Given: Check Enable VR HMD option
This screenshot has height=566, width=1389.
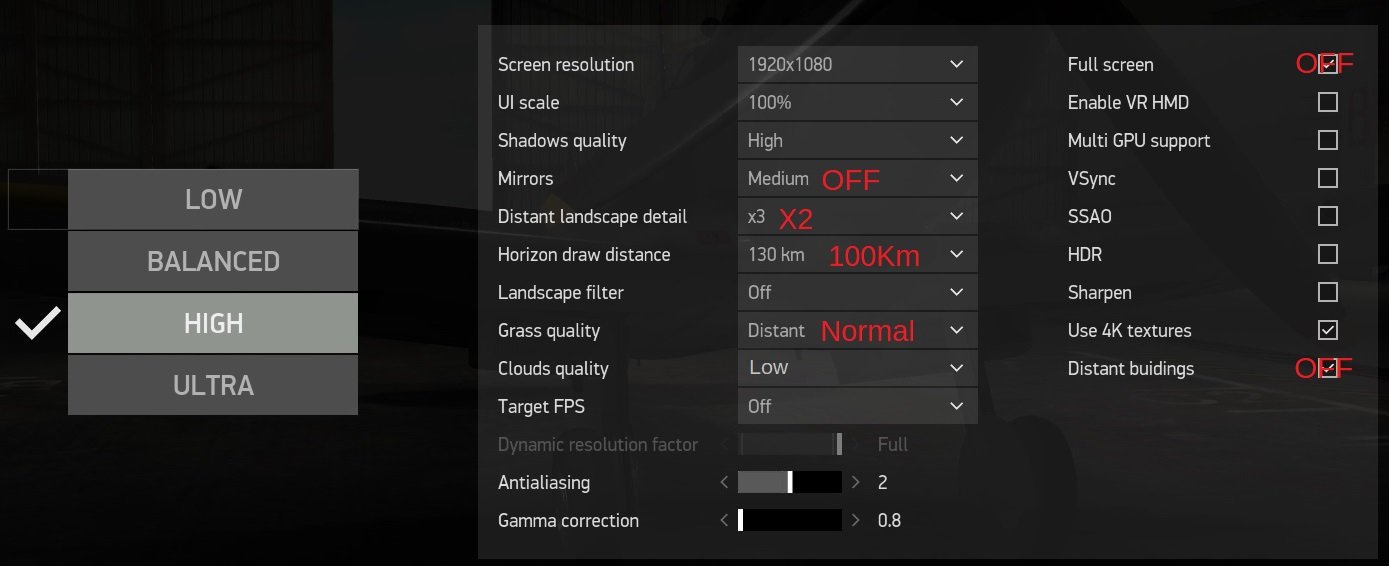Looking at the screenshot, I should click(x=1327, y=103).
